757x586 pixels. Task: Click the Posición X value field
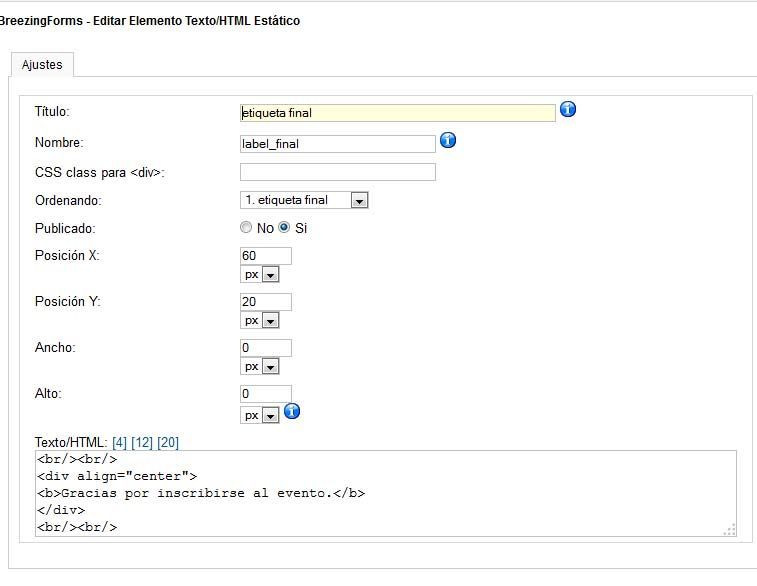pyautogui.click(x=266, y=256)
